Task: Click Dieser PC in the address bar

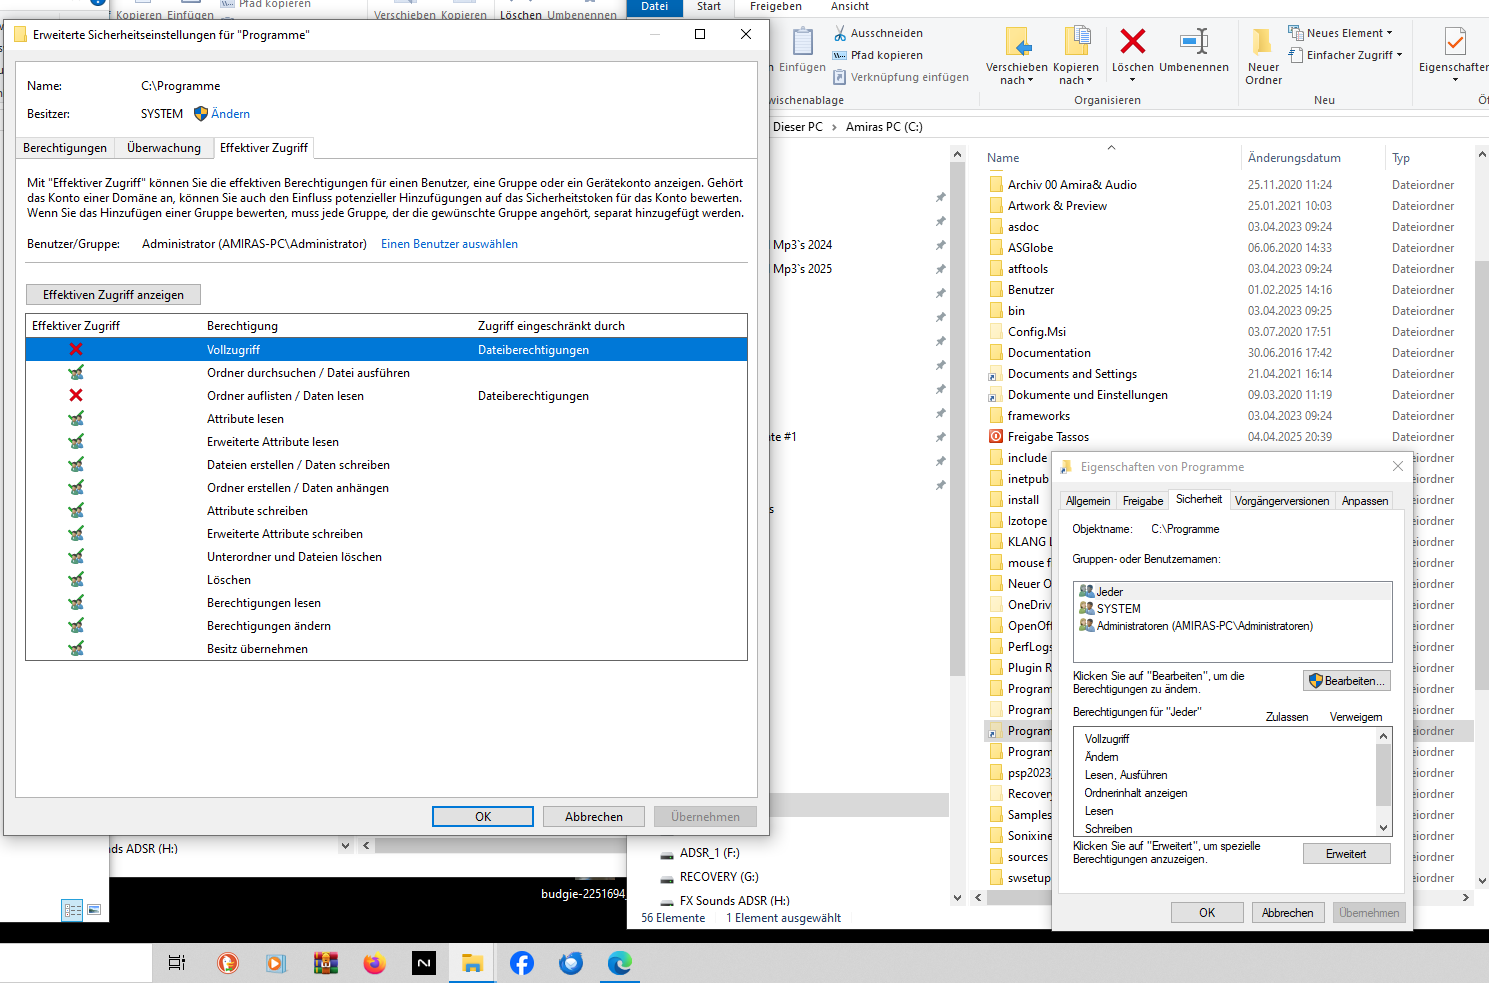Action: coord(798,127)
